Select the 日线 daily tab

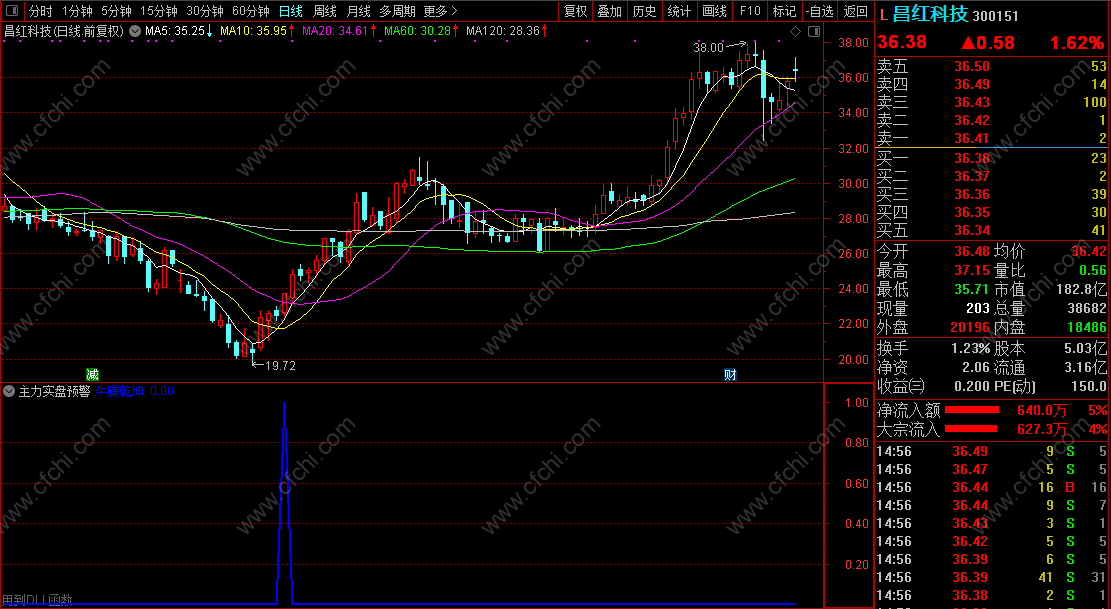click(291, 11)
